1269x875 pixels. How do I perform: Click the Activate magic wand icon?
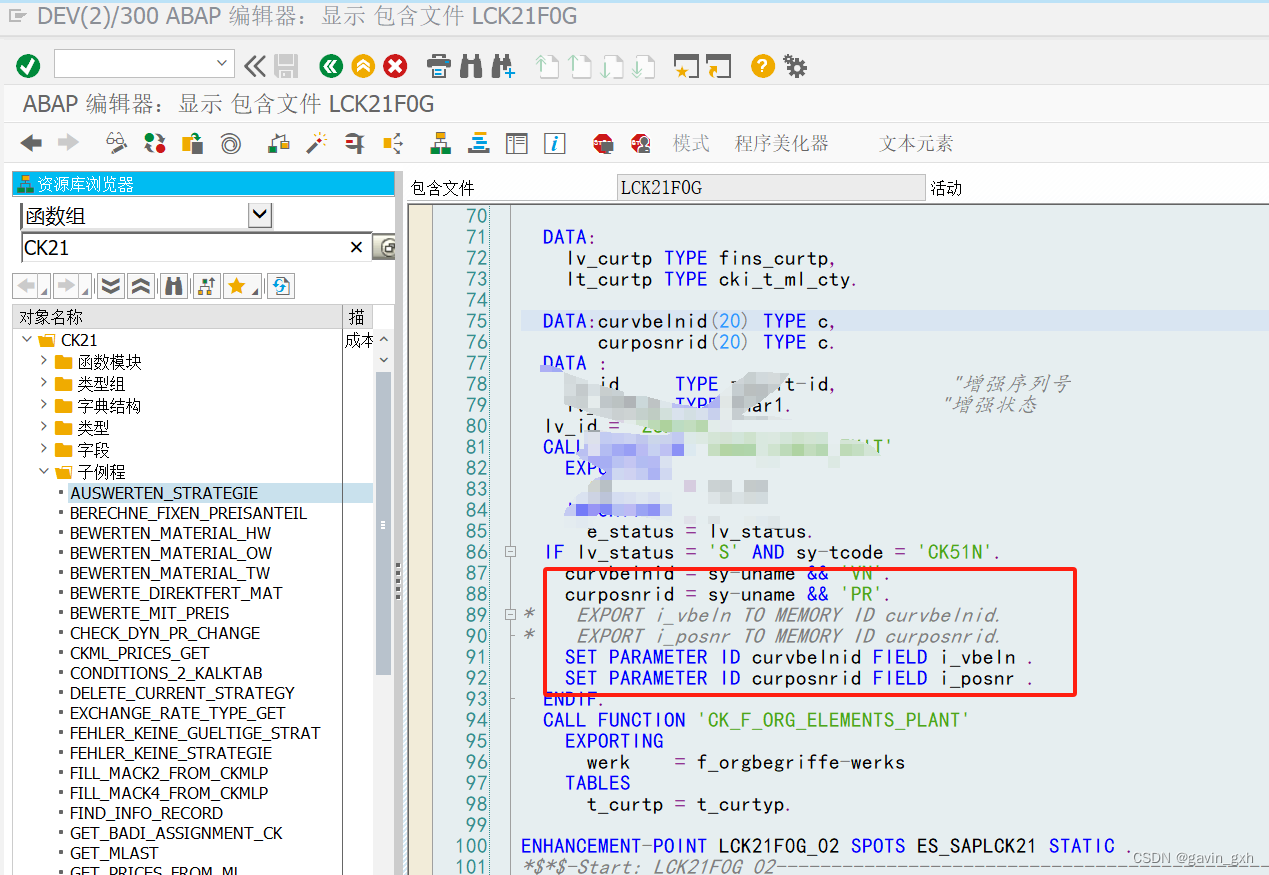tap(317, 143)
